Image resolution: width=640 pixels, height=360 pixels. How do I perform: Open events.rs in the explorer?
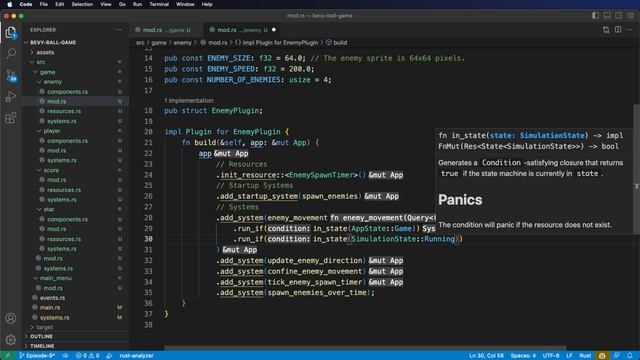point(52,298)
